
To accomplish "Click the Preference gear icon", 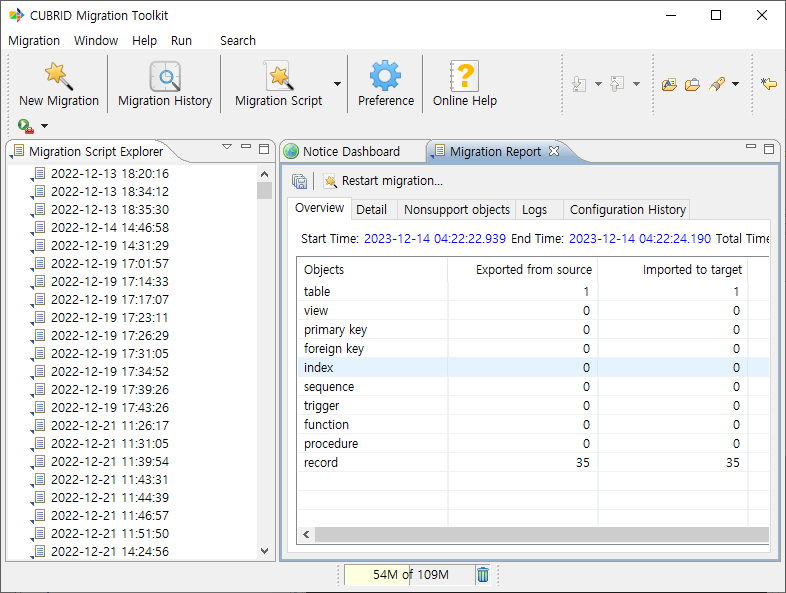I will click(385, 77).
